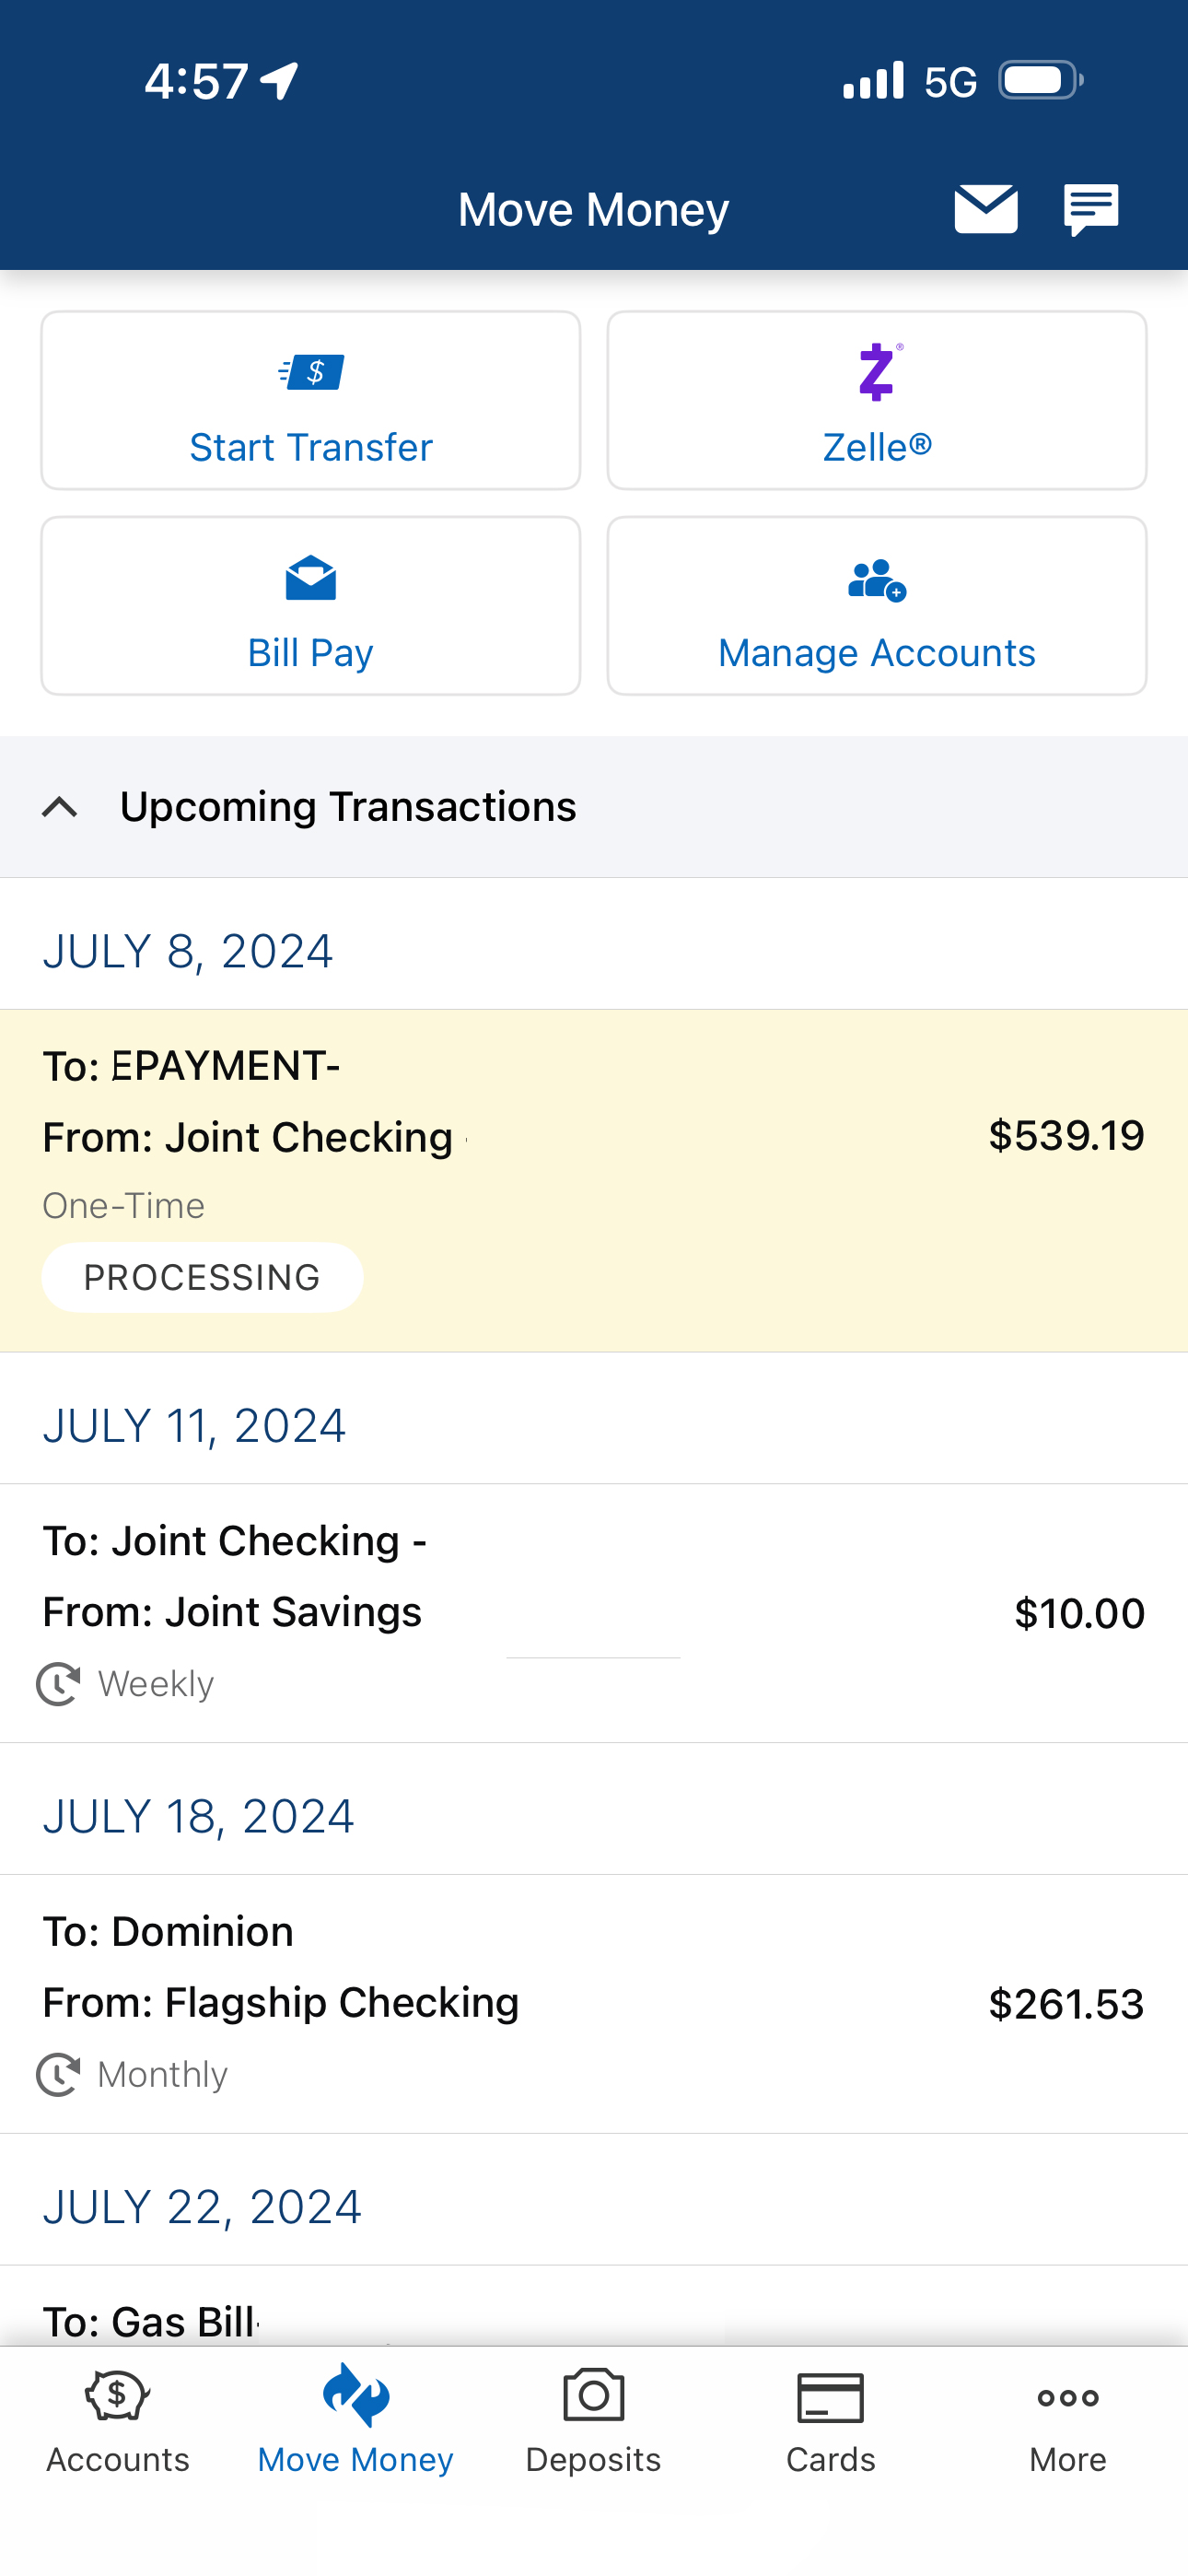Click the Manage Accounts button label

click(x=877, y=653)
